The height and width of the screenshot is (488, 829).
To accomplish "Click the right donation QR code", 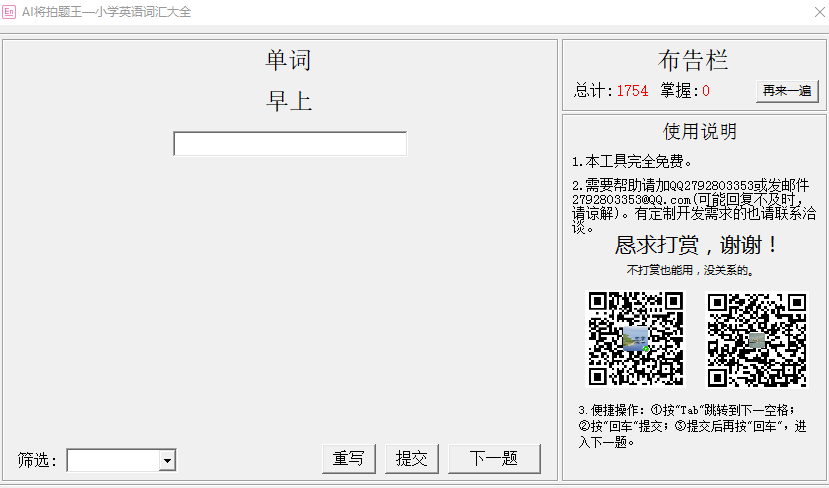I will point(757,340).
